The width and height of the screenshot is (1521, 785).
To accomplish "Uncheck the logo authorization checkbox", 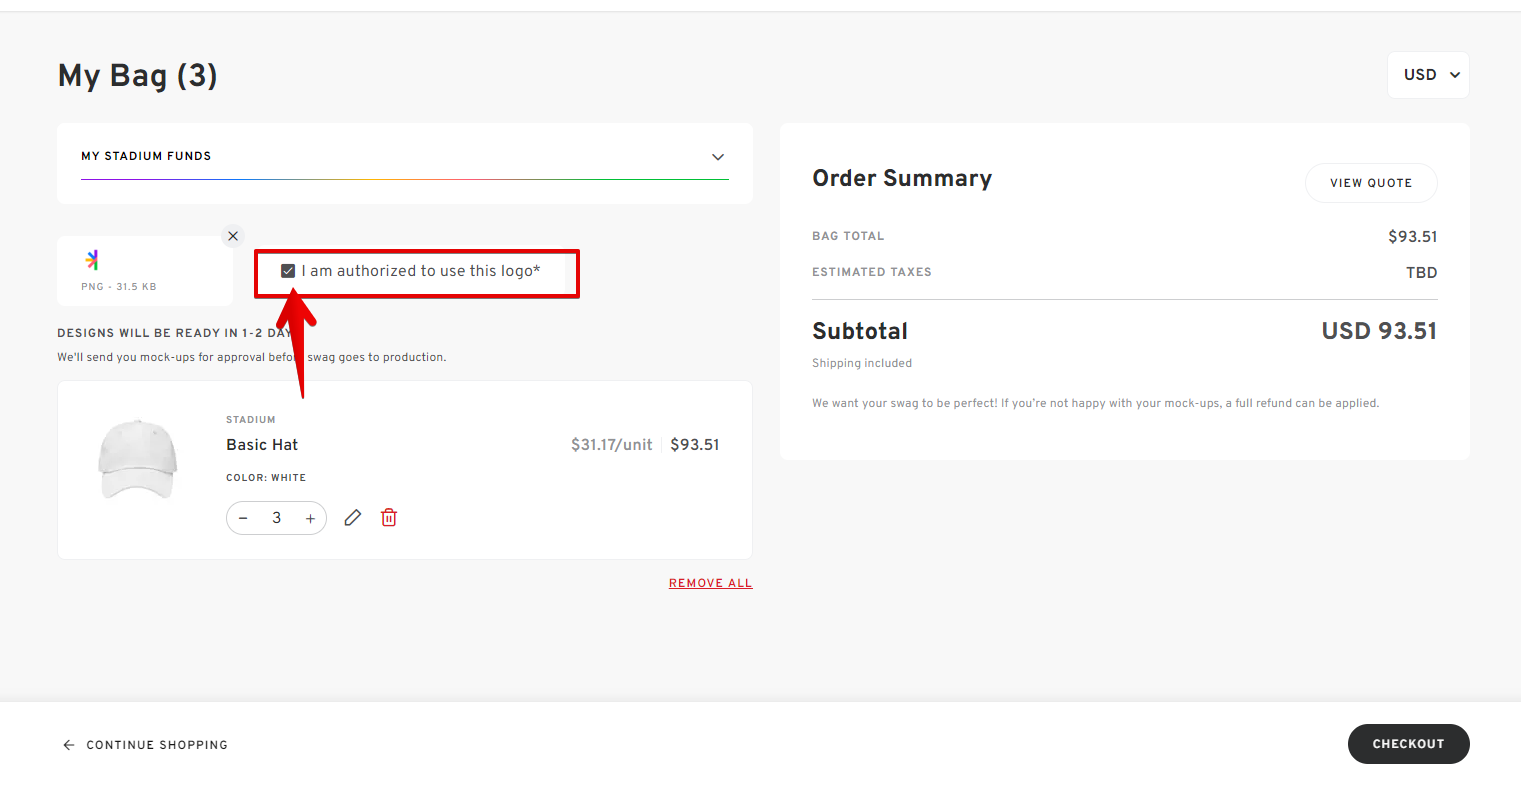I will (x=288, y=271).
